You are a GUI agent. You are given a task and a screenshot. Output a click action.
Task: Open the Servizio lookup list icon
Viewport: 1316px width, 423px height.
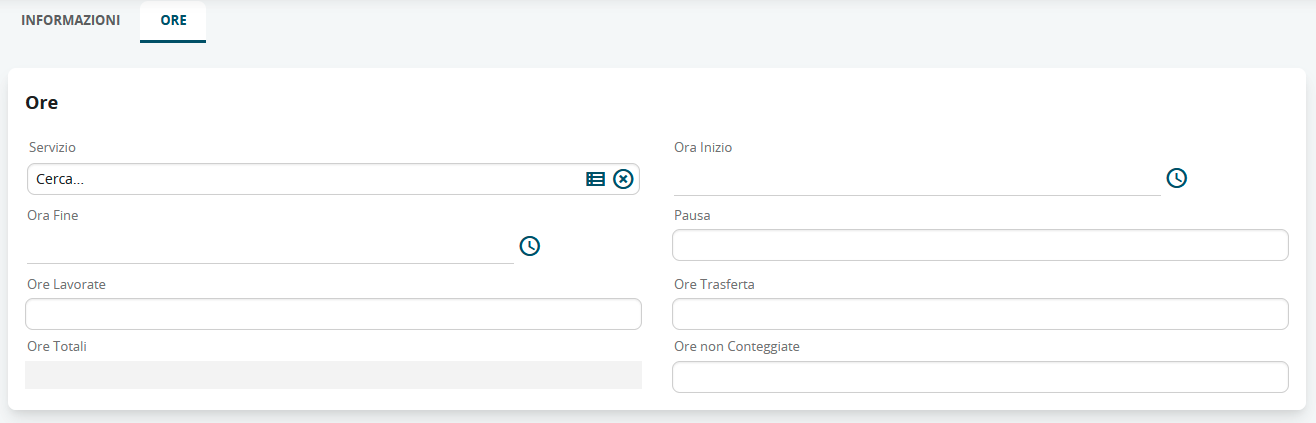595,179
